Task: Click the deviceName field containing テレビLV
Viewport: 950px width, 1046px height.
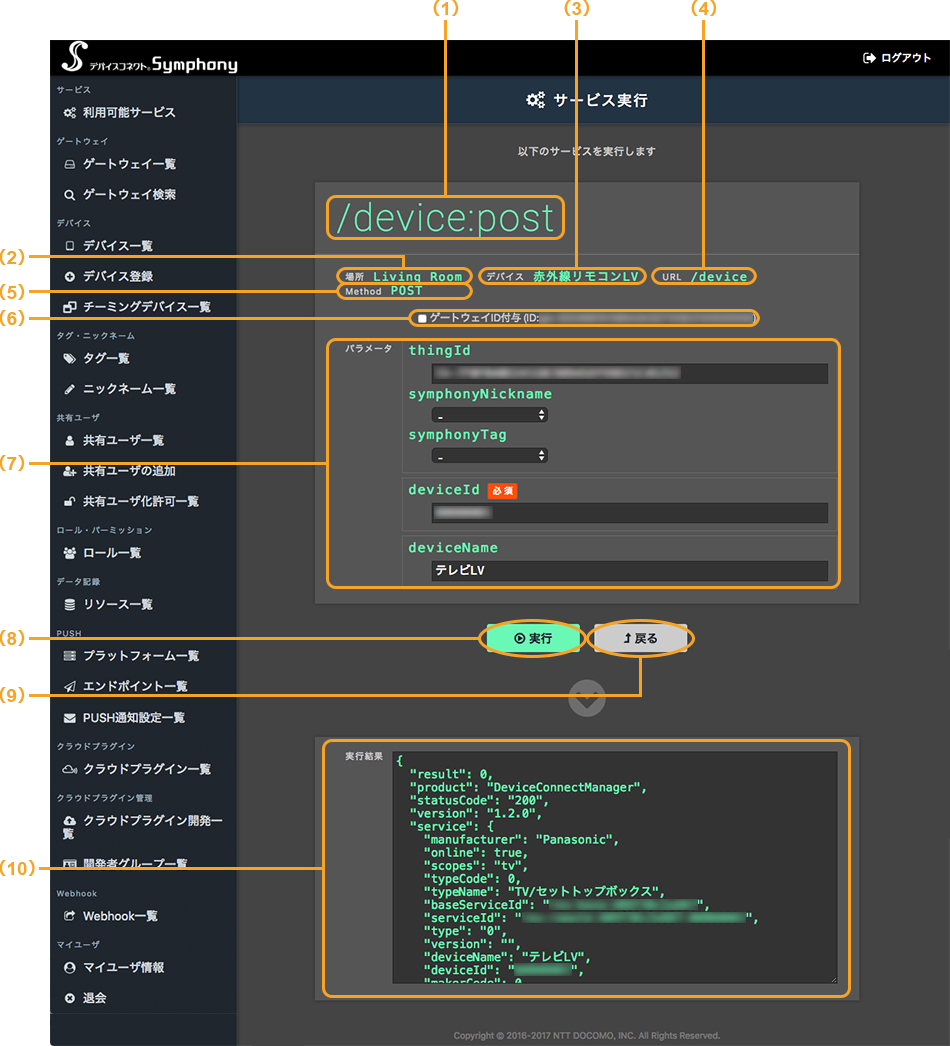Action: [x=629, y=570]
